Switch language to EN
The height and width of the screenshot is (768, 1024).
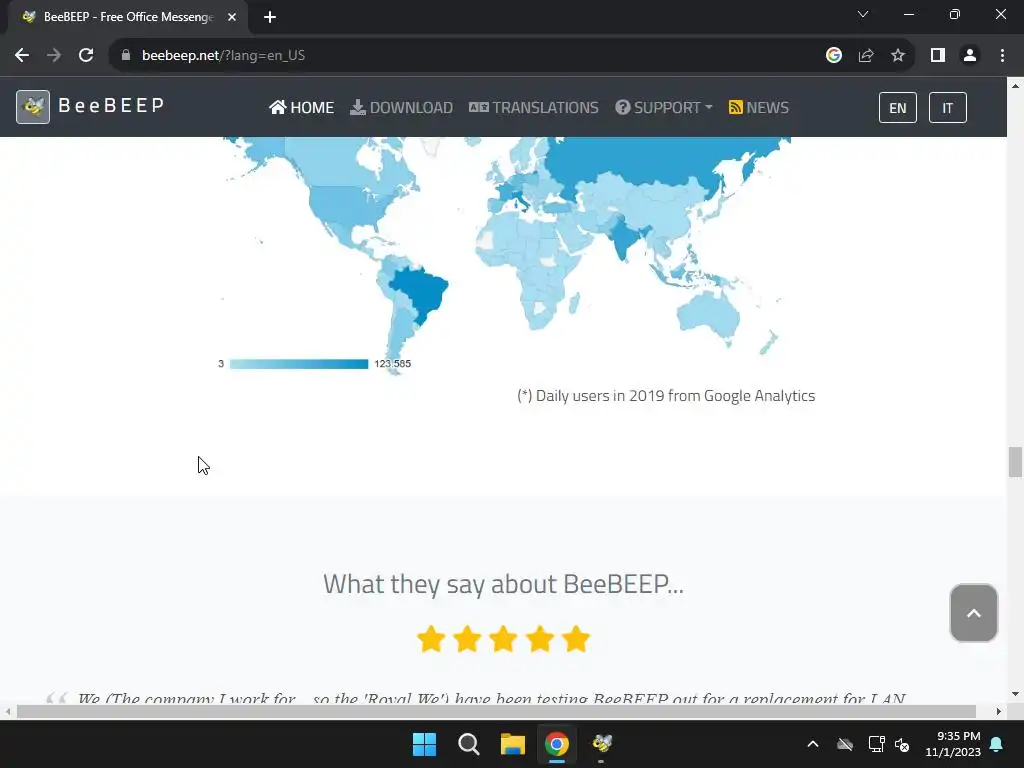[898, 108]
